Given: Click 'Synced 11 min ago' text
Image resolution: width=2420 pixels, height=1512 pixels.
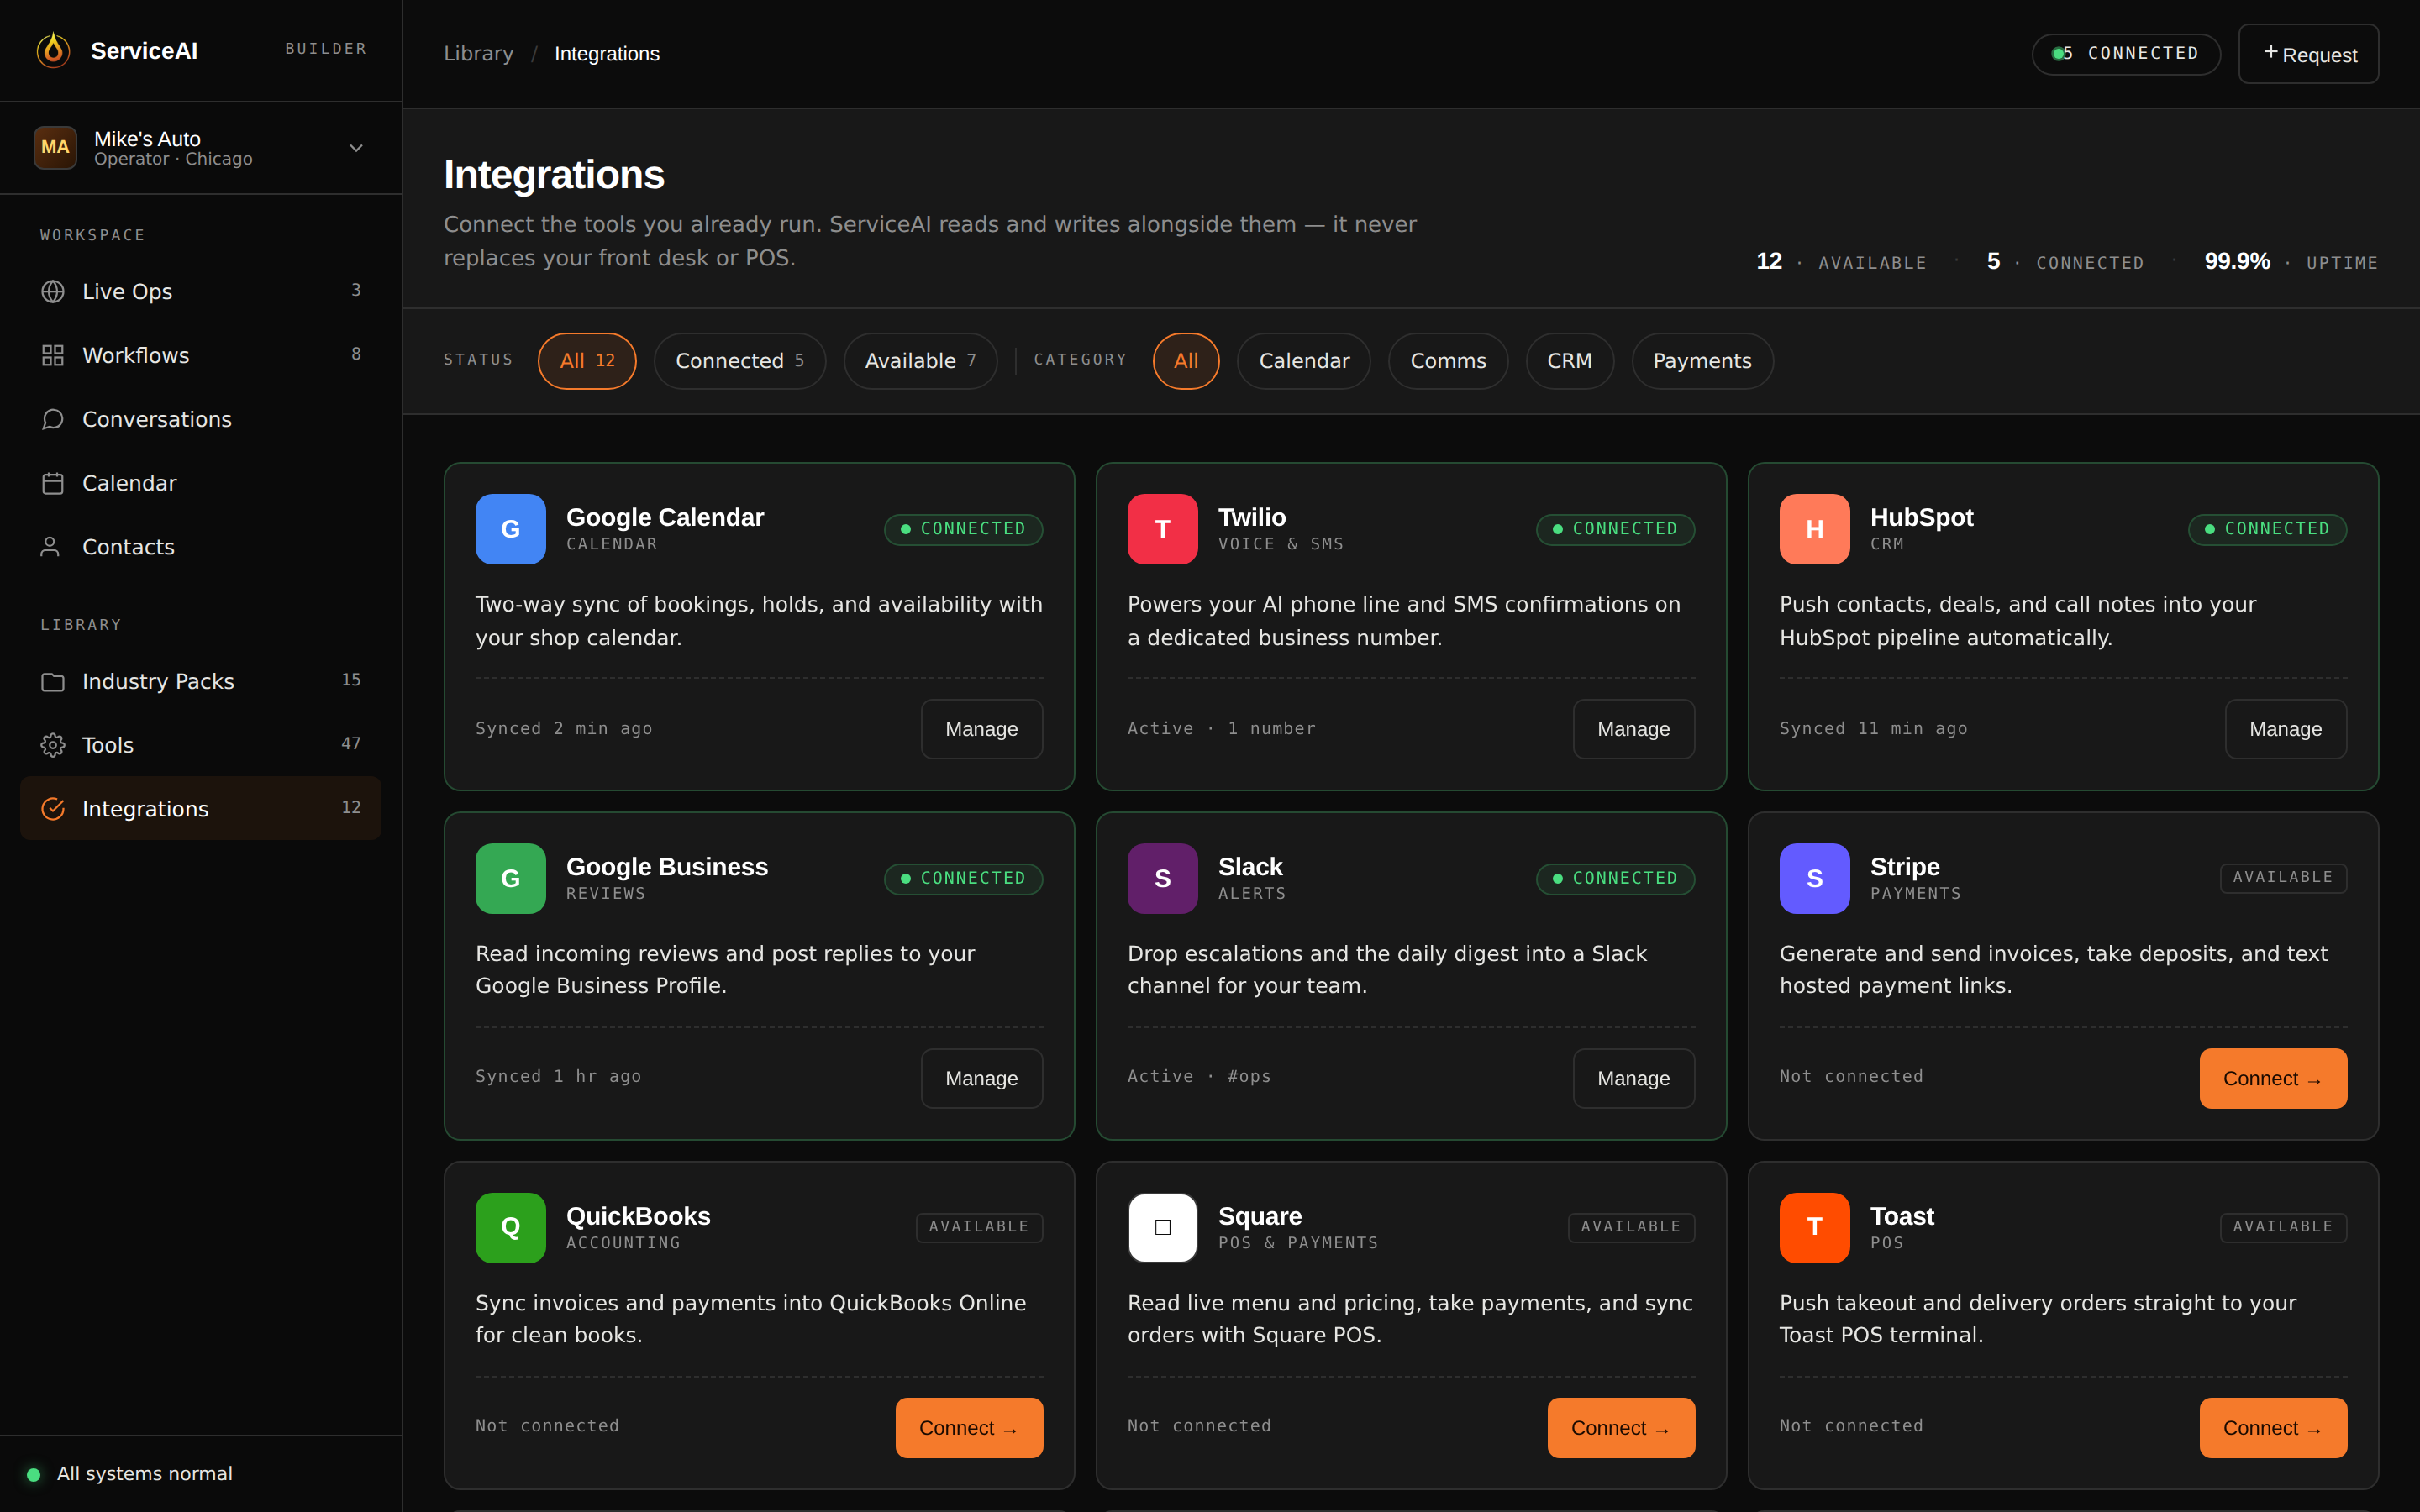Looking at the screenshot, I should 1873,728.
